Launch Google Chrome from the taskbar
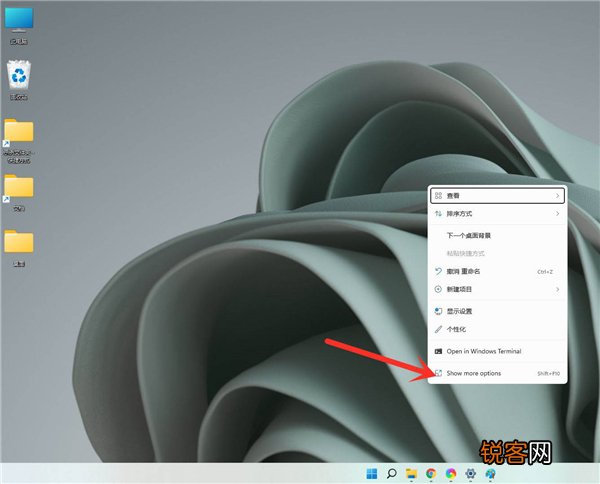 431,474
